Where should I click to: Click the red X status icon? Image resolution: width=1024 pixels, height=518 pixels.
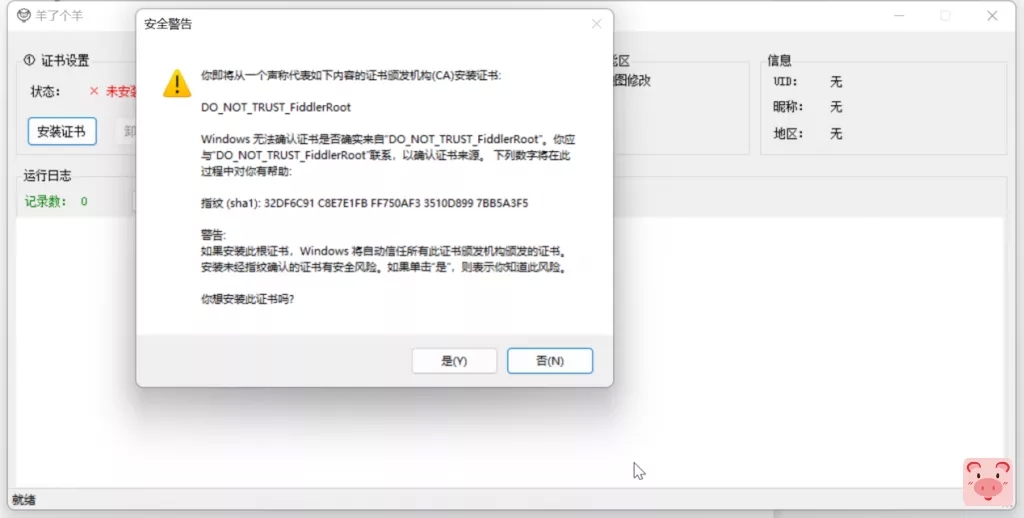(x=94, y=91)
